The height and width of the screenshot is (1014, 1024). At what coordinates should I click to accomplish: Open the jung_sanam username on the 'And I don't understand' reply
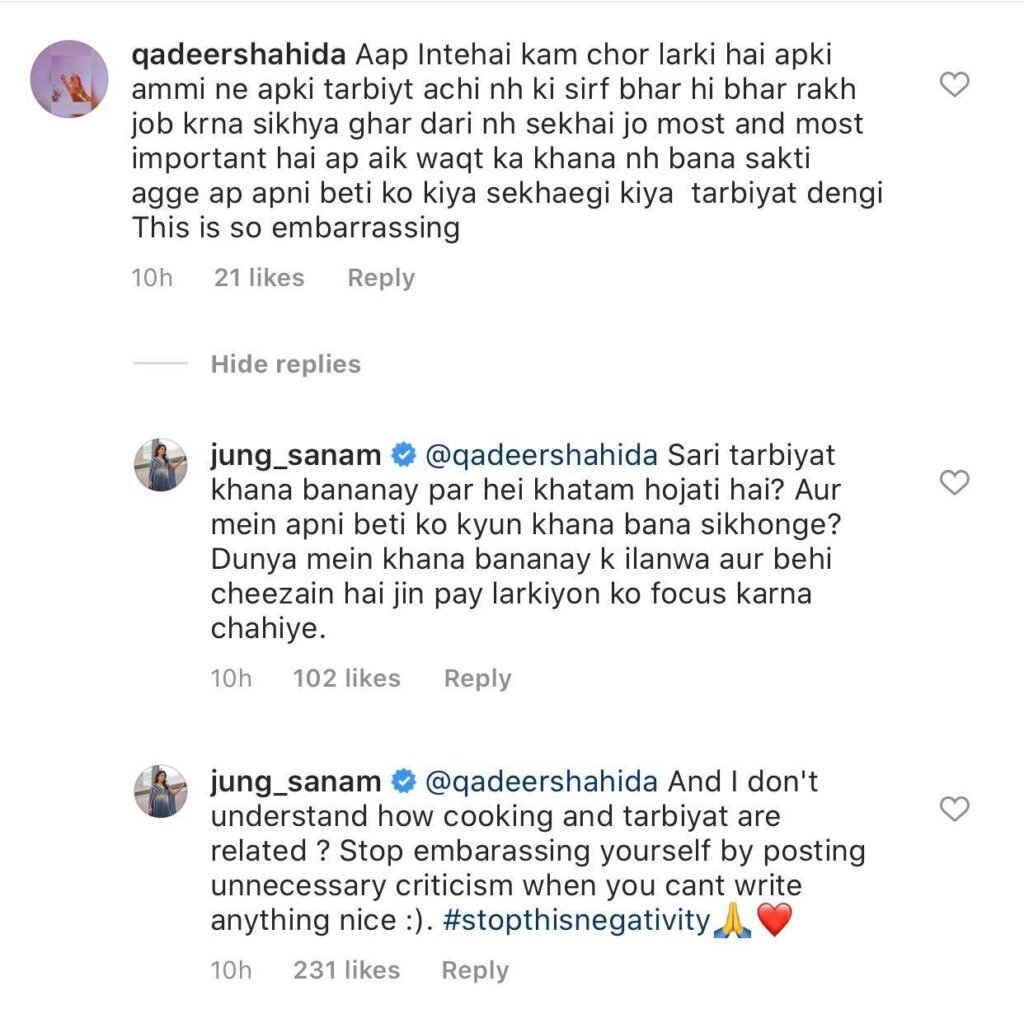click(296, 782)
